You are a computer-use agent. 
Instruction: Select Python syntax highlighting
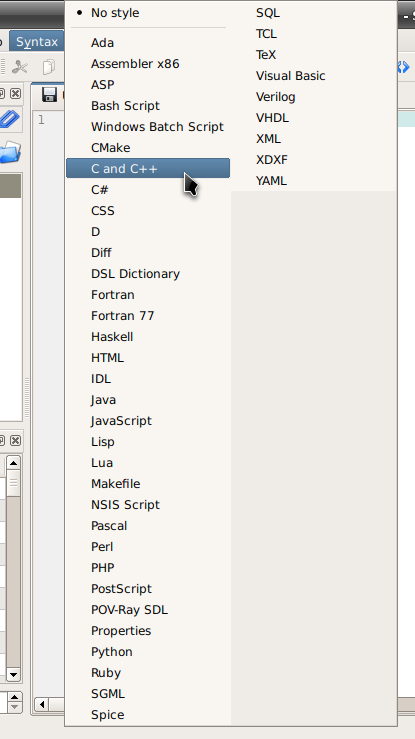(148, 652)
